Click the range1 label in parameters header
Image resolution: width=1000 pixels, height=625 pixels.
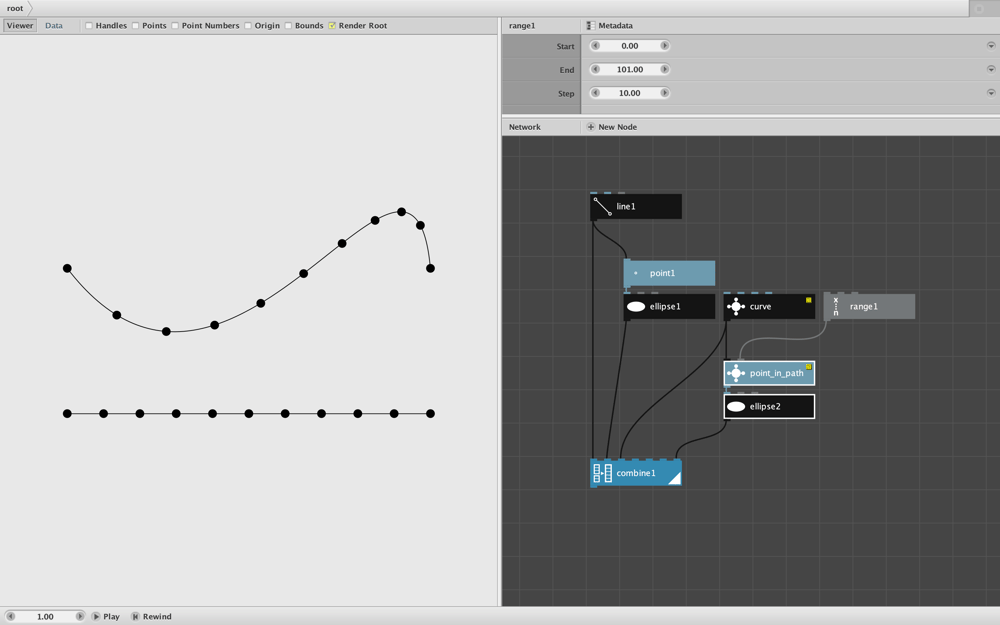tap(522, 26)
